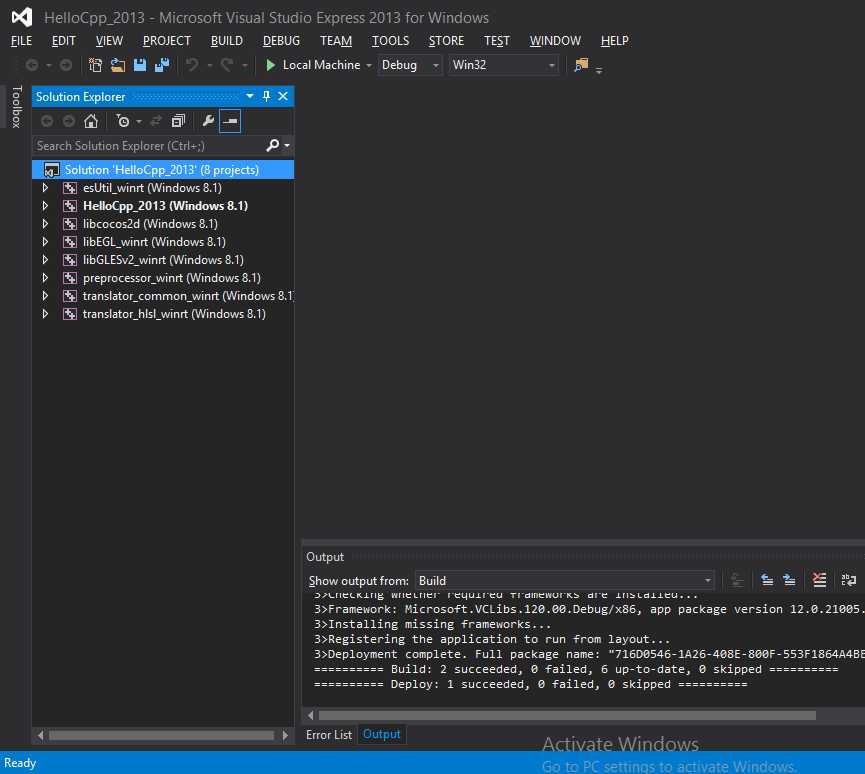Open the Show output from Build dropdown
Viewport: 865px width, 774px height.
565,580
